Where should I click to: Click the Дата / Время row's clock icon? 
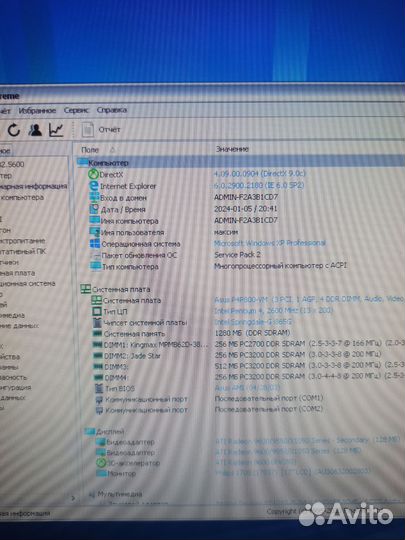click(x=94, y=209)
